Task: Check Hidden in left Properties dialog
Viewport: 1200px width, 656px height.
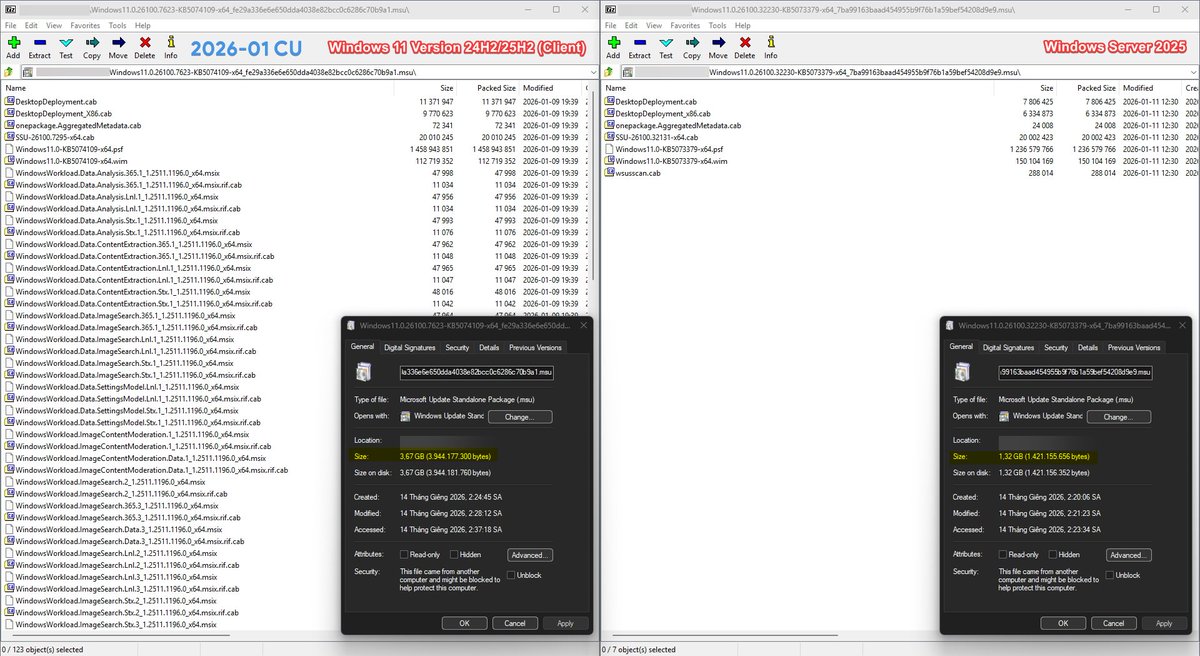Action: point(454,555)
